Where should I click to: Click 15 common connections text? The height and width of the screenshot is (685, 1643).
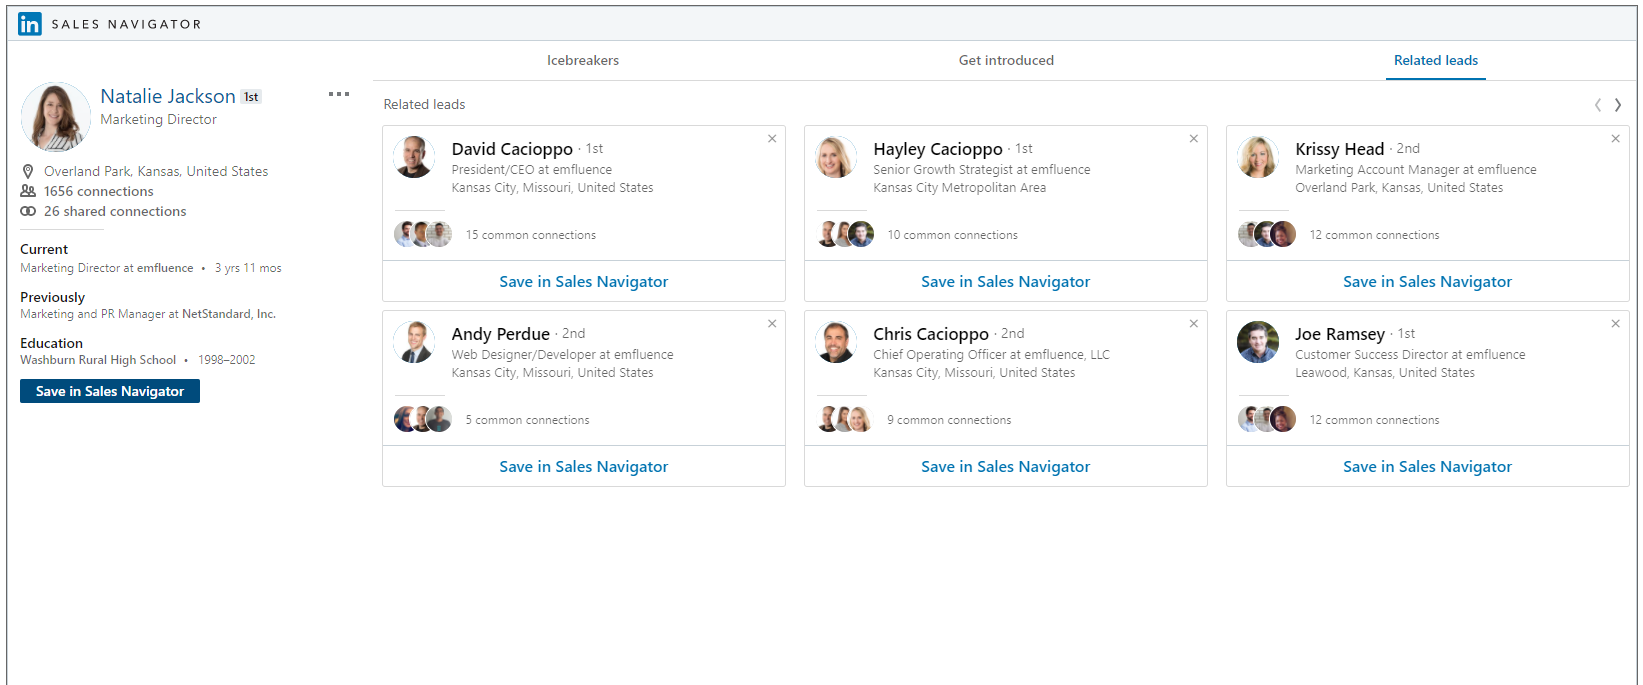pos(531,235)
